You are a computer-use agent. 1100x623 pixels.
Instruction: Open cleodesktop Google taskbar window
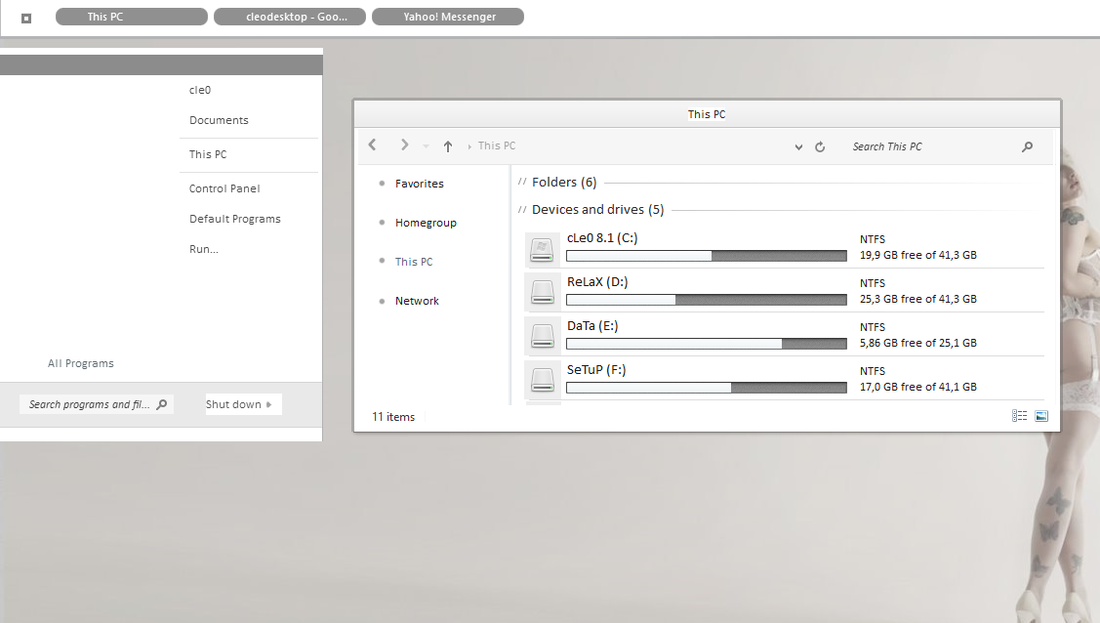pos(290,16)
